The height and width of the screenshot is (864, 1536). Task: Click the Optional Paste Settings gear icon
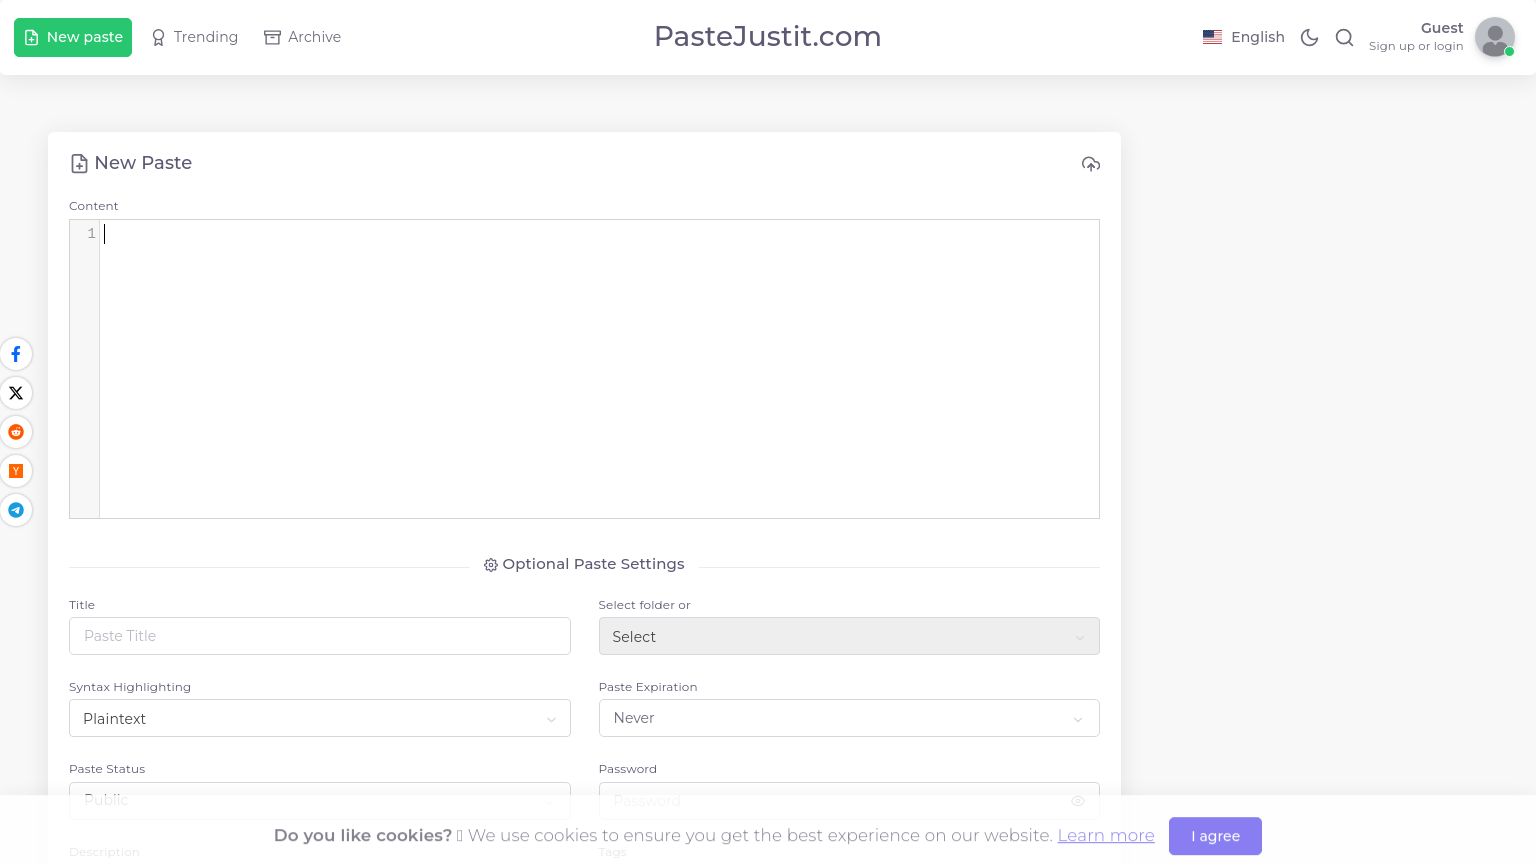tap(491, 565)
